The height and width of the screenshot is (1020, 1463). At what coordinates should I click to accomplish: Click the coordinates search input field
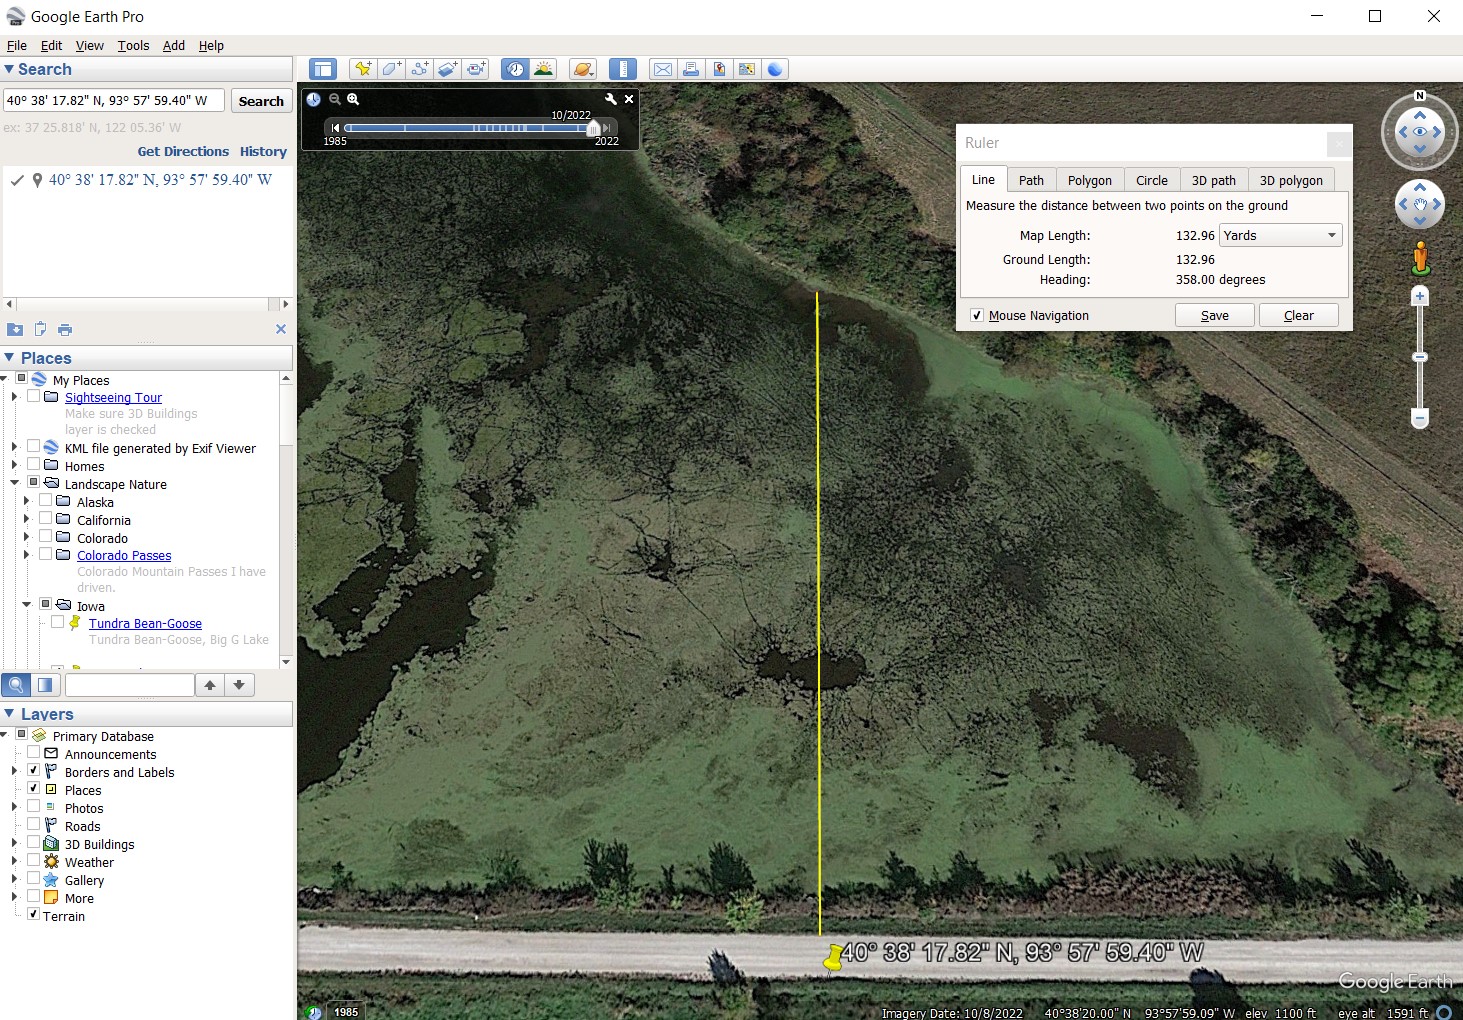tap(114, 100)
